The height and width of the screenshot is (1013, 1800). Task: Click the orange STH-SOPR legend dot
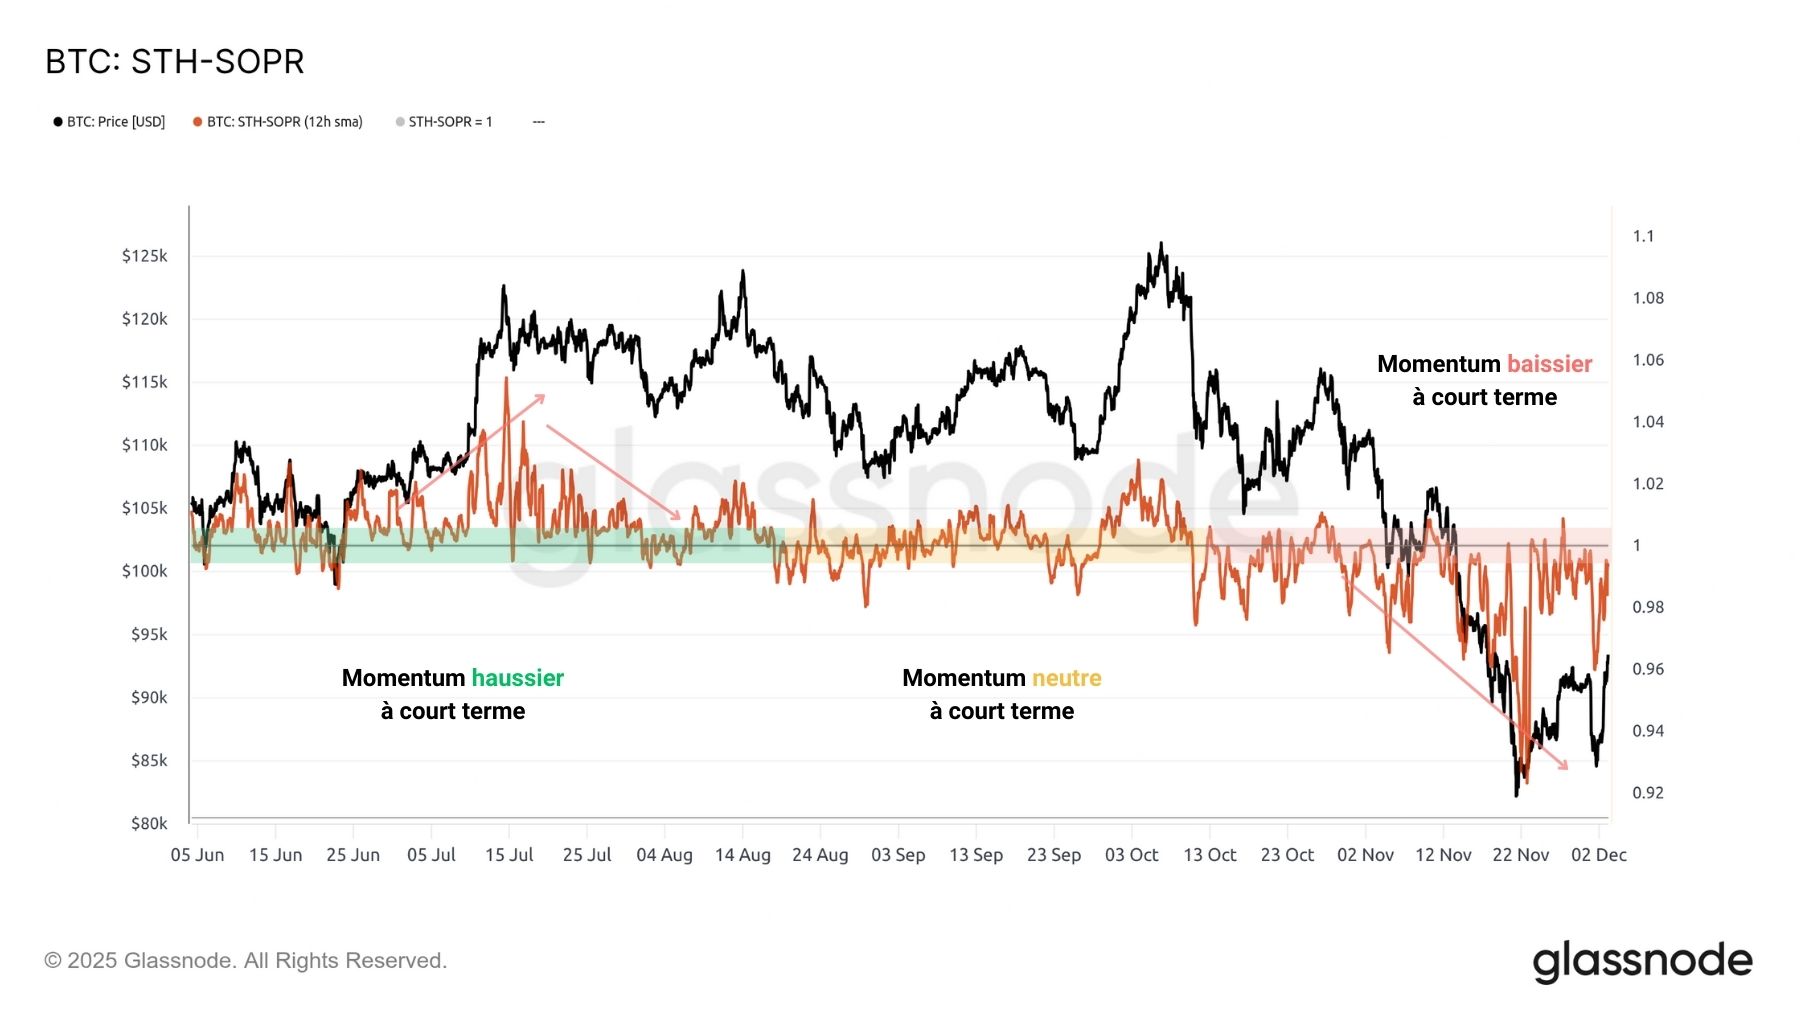[x=198, y=122]
